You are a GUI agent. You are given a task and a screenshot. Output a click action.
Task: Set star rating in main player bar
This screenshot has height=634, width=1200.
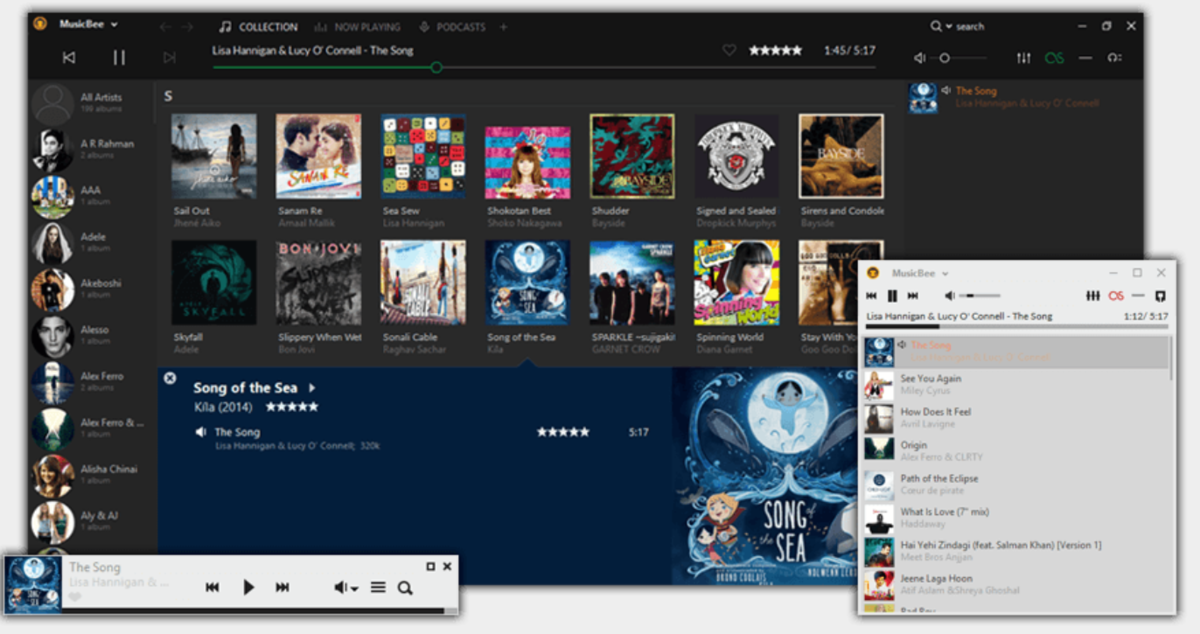click(775, 51)
